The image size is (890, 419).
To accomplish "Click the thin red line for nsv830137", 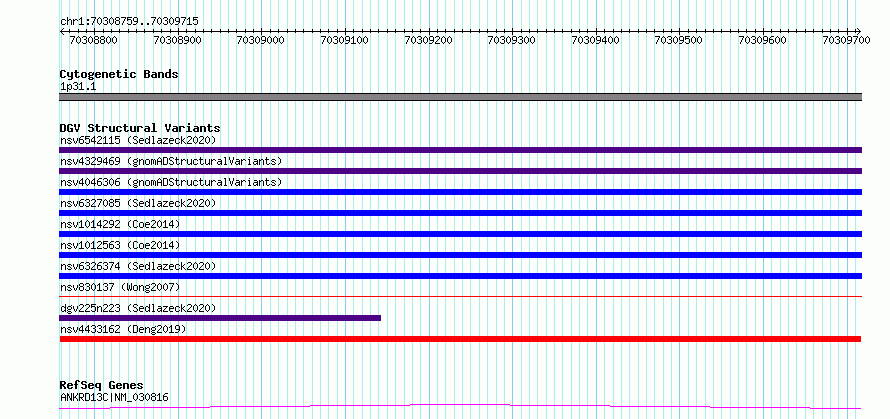I will pos(460,296).
